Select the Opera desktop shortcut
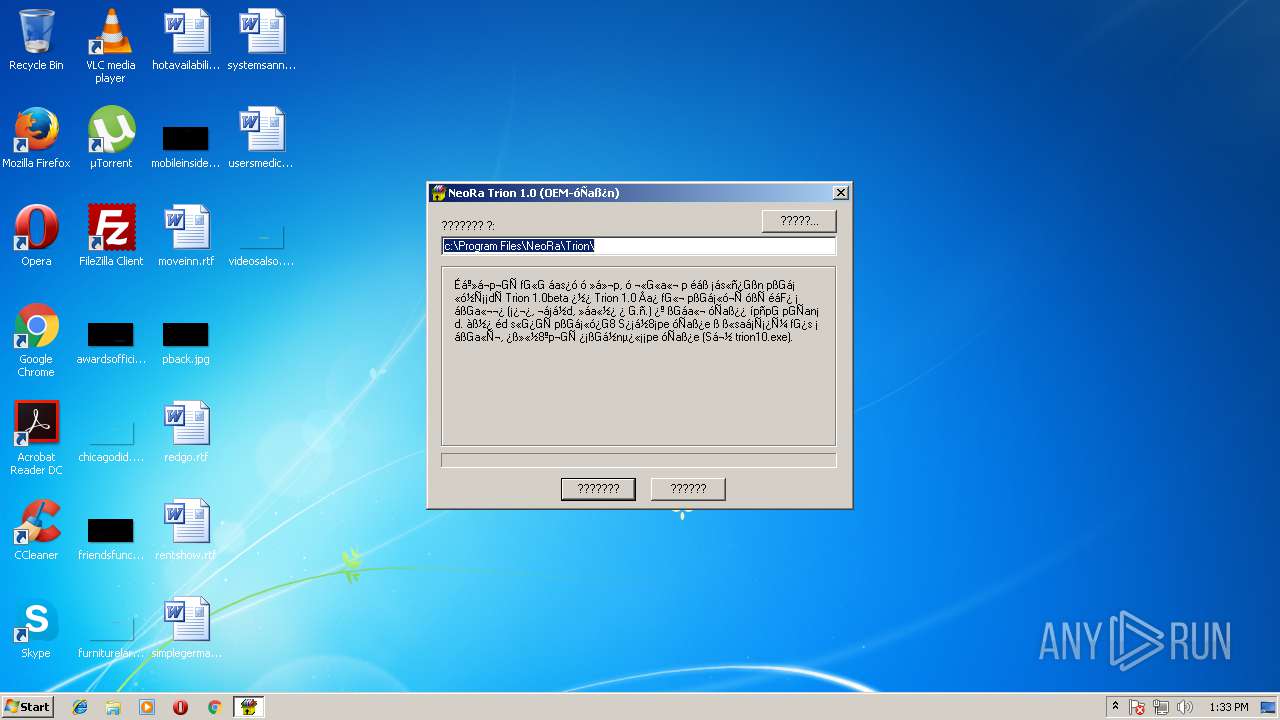This screenshot has width=1280, height=720. tap(36, 236)
